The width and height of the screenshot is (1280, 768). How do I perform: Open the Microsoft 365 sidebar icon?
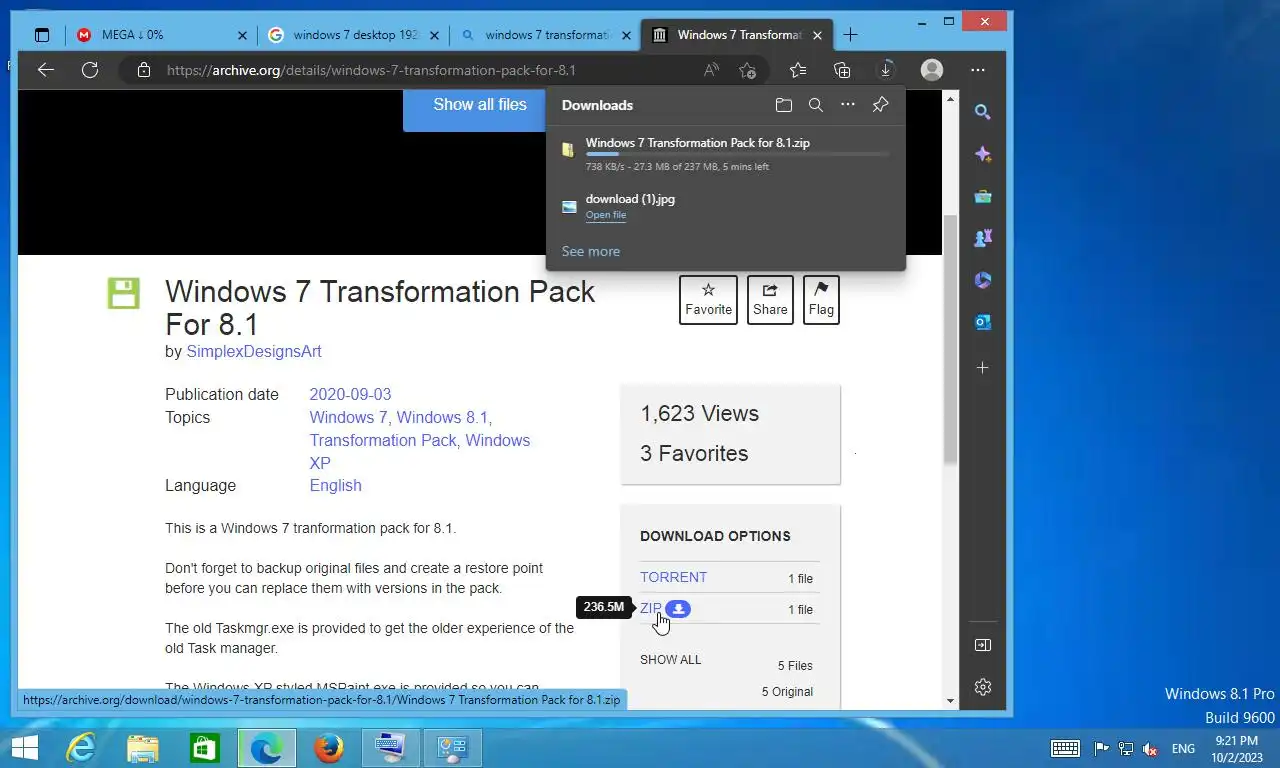pos(983,280)
